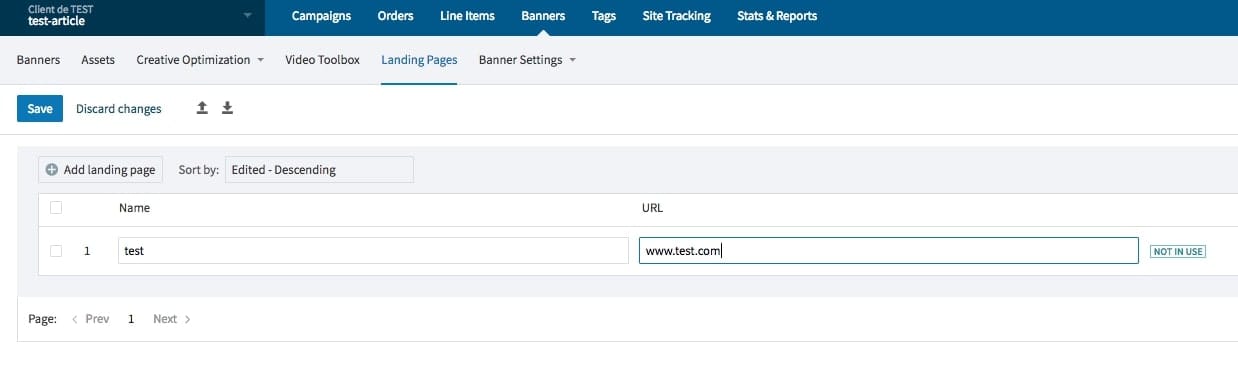Open the Tags menu

[x=604, y=16]
